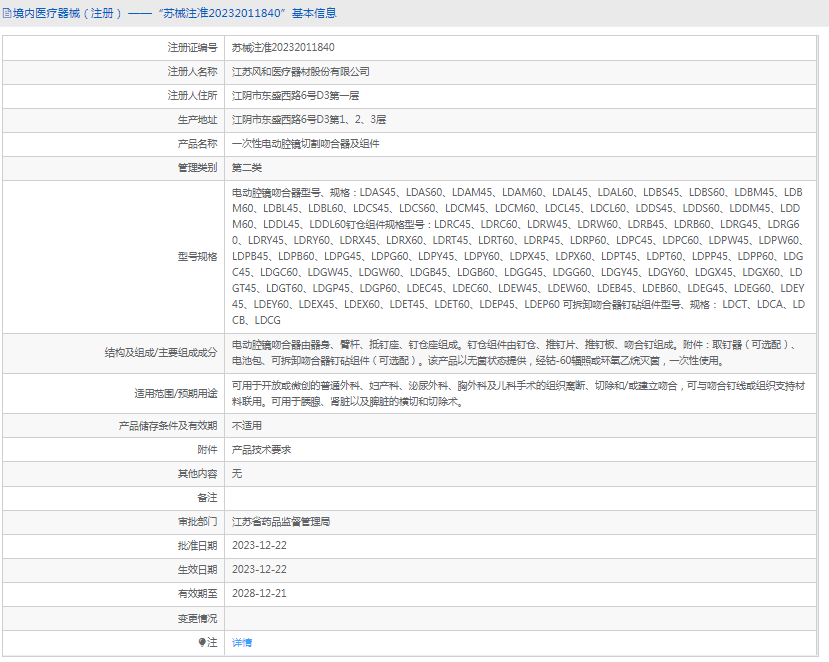The image size is (829, 662).
Task: Click the 产品储存条件及有效期 row label
Action: 168,426
